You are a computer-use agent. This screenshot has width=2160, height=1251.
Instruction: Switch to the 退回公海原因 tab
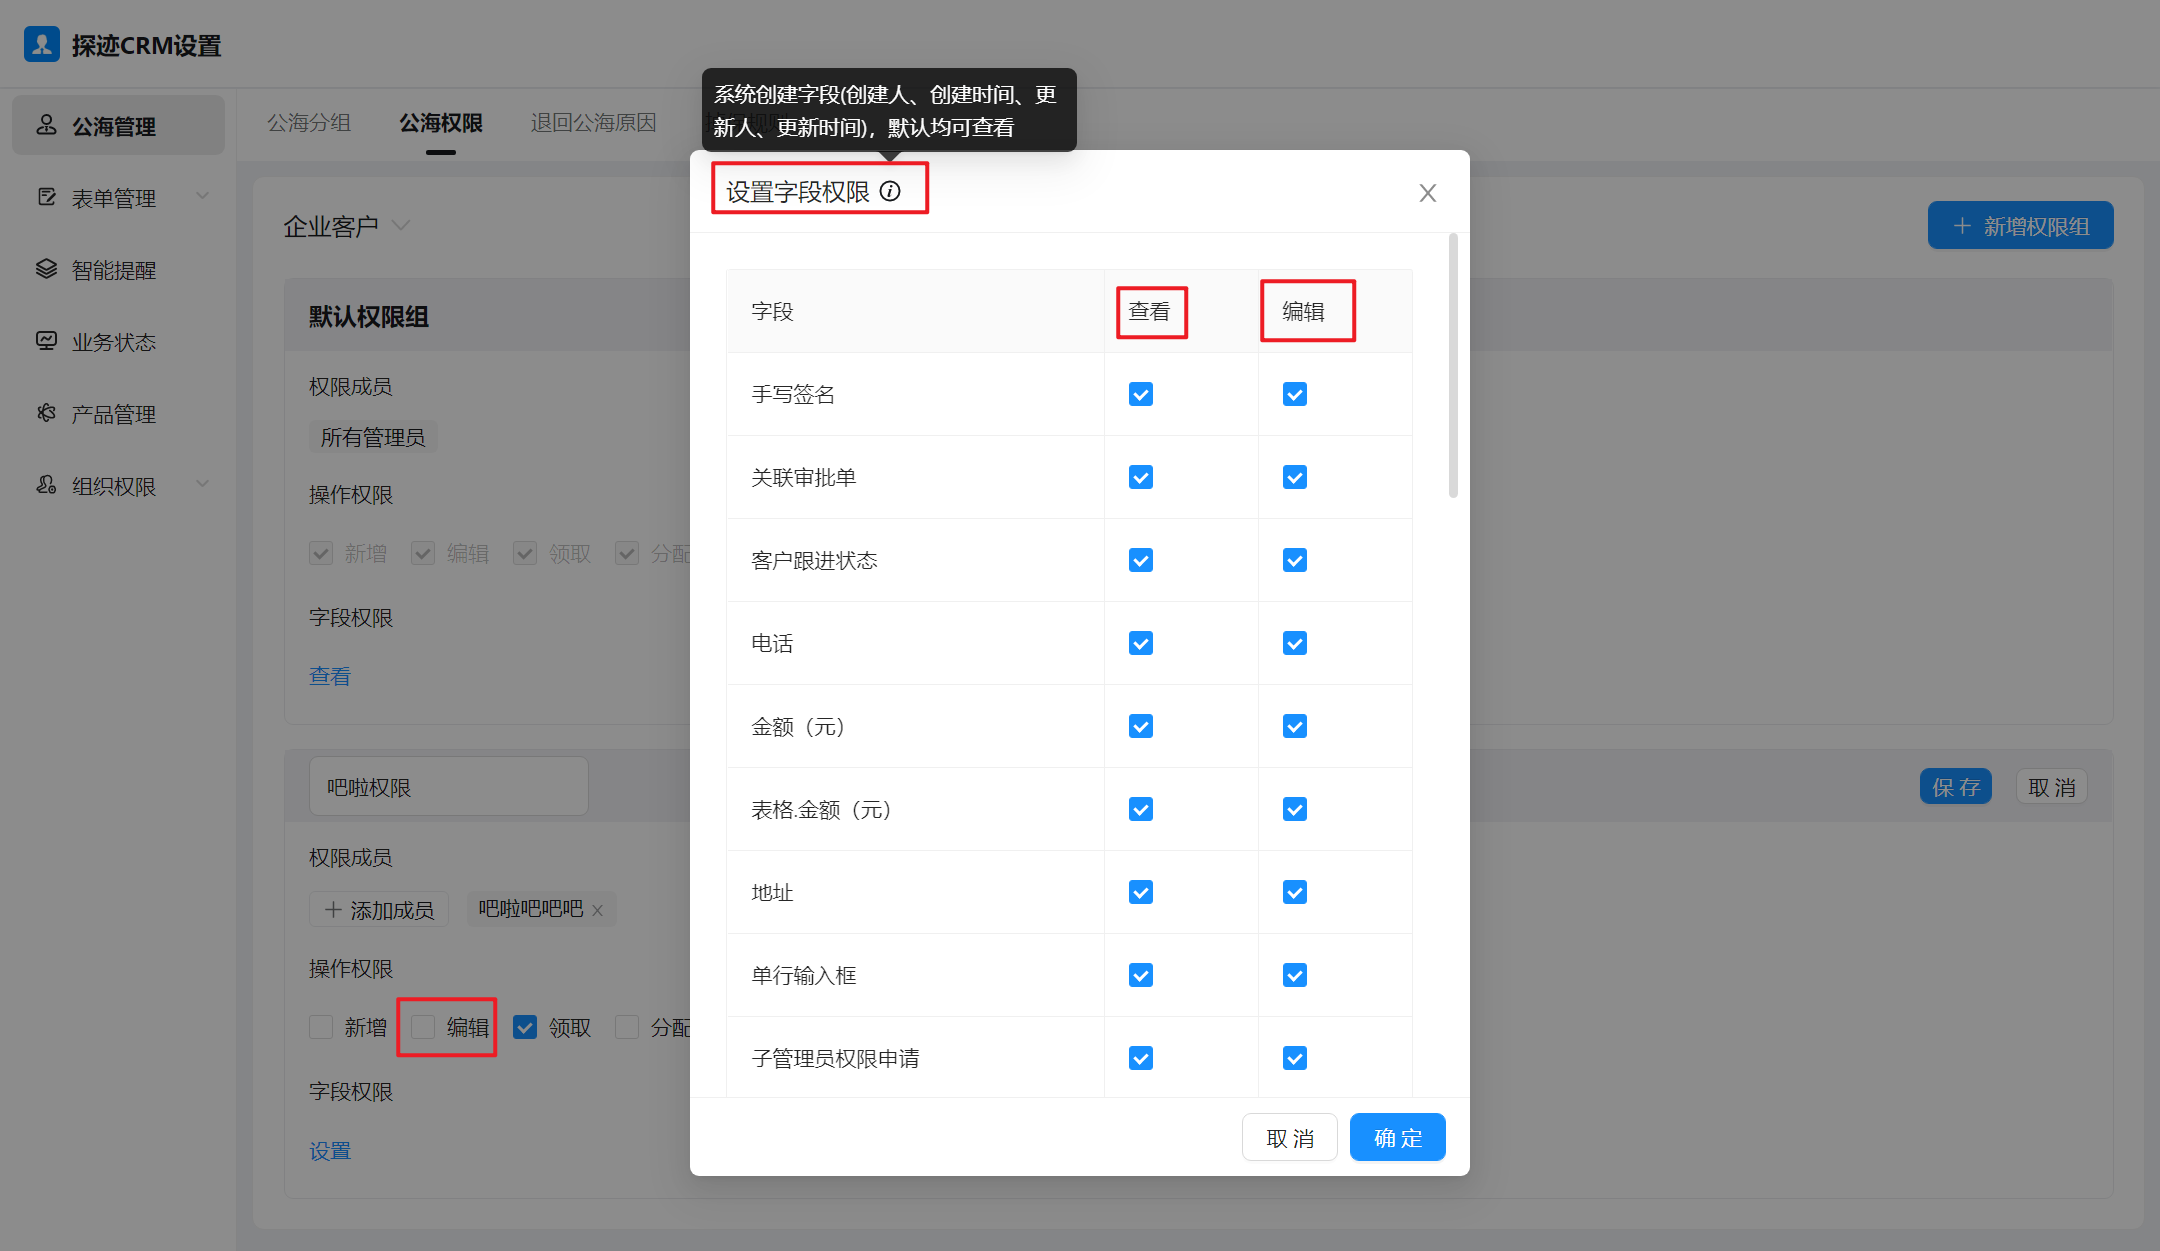coord(593,123)
